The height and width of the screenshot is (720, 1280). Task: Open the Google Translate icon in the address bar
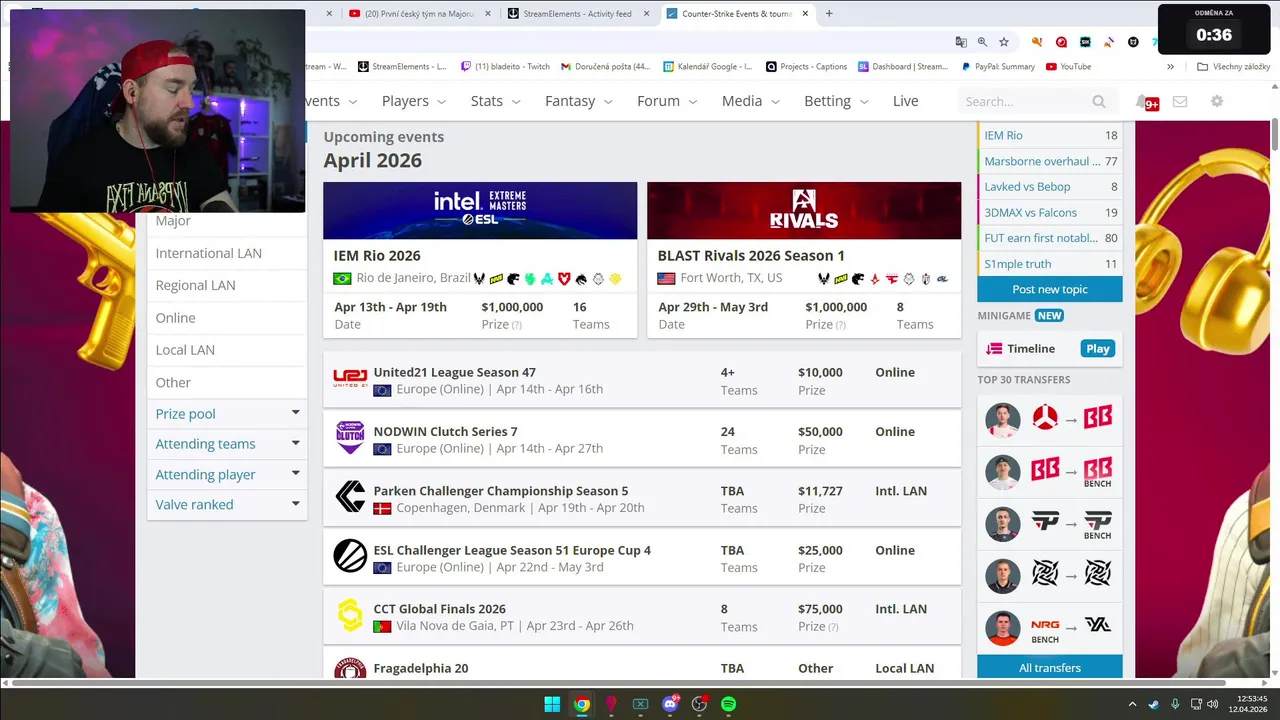point(961,42)
